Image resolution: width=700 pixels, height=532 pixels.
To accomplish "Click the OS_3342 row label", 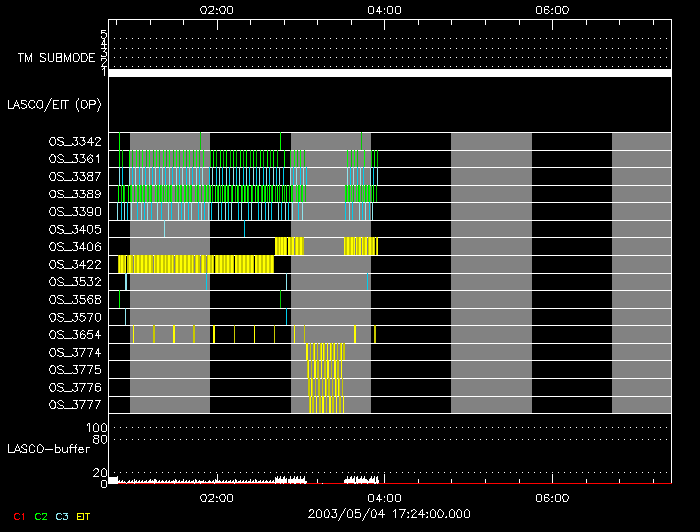I will (75, 141).
